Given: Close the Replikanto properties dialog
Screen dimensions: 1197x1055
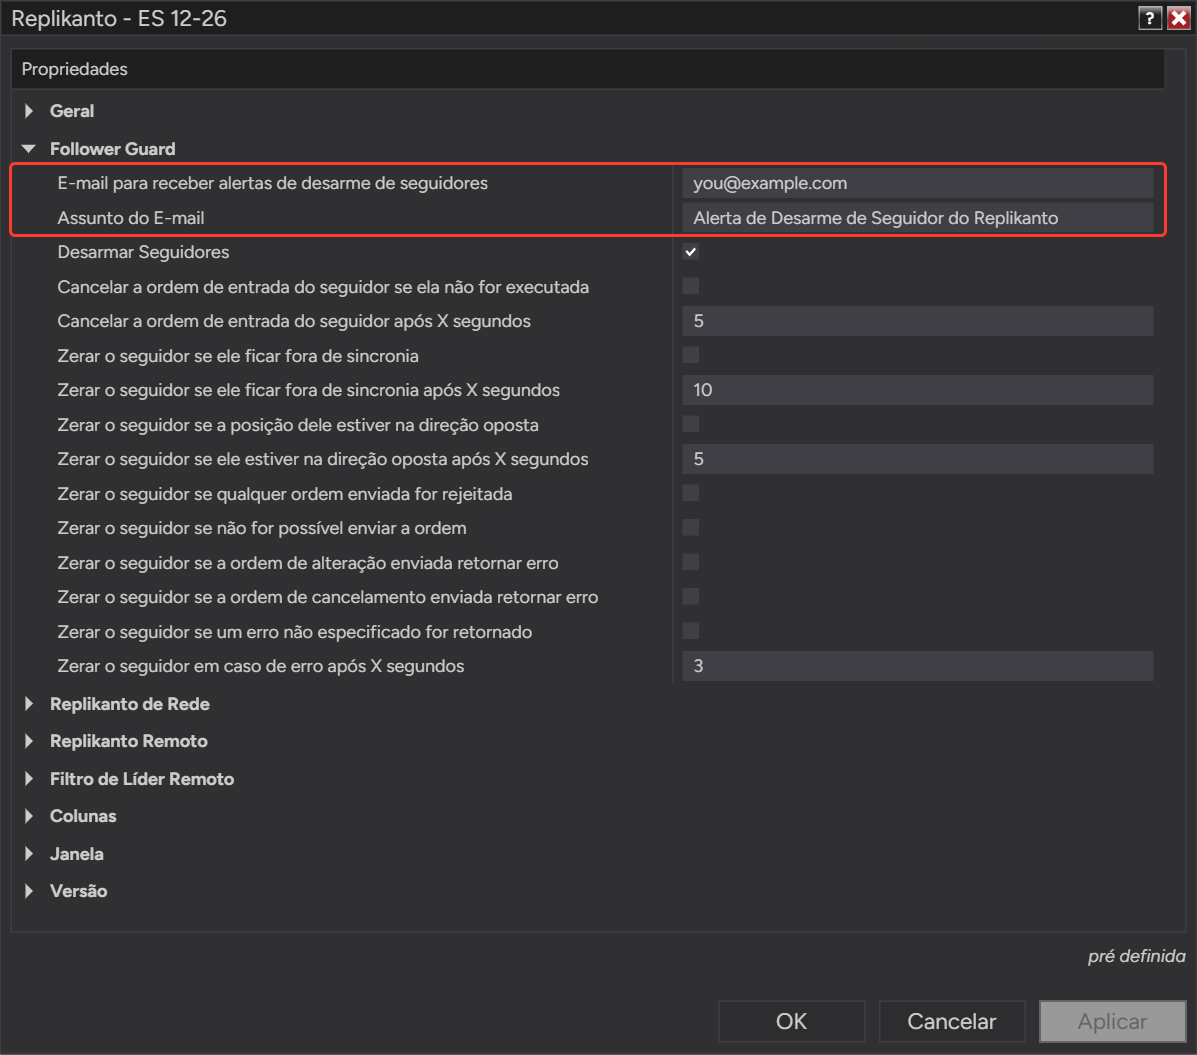Looking at the screenshot, I should 1179,18.
